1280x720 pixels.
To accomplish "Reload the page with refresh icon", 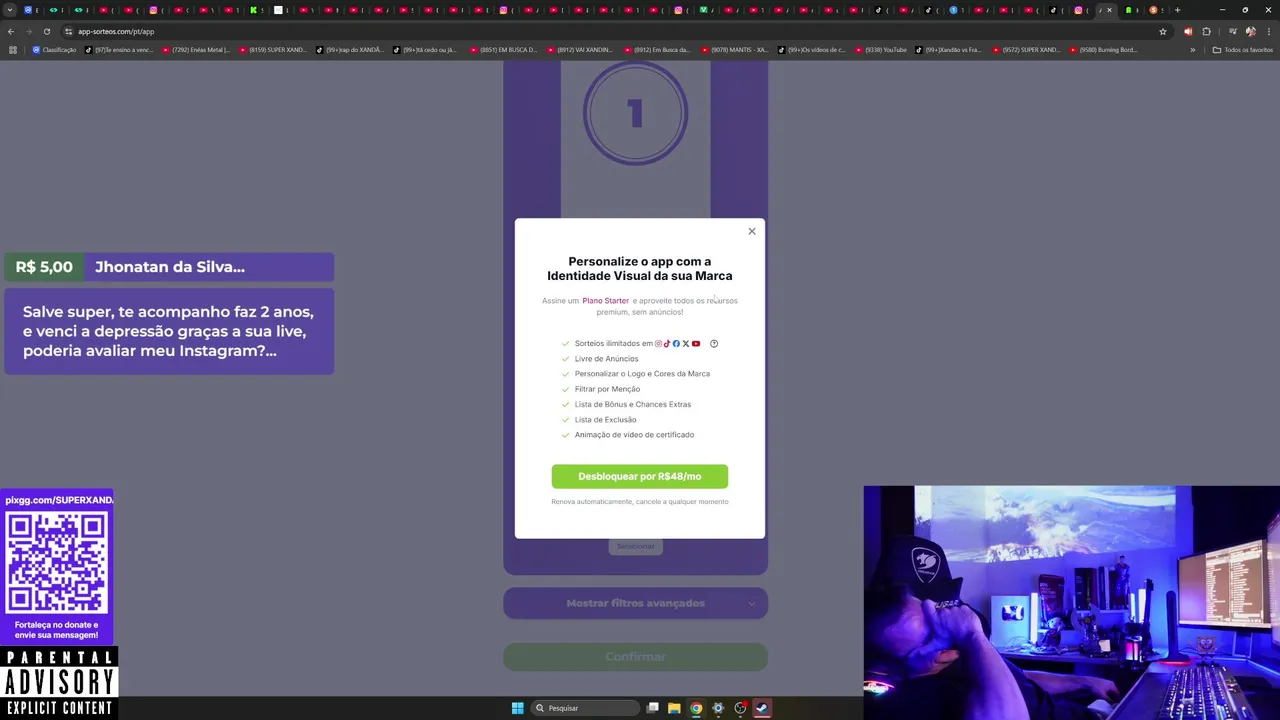I will 46,31.
